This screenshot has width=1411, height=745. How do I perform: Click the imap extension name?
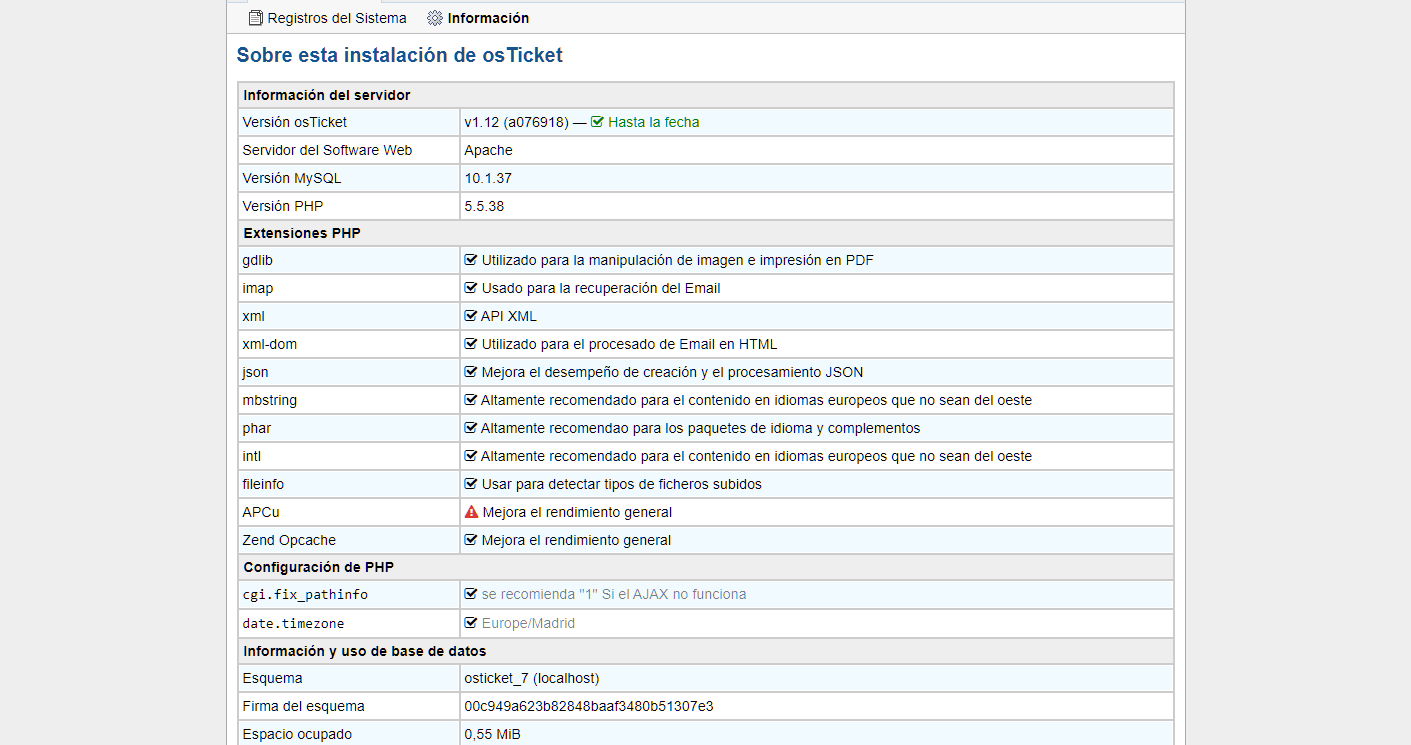pyautogui.click(x=257, y=288)
